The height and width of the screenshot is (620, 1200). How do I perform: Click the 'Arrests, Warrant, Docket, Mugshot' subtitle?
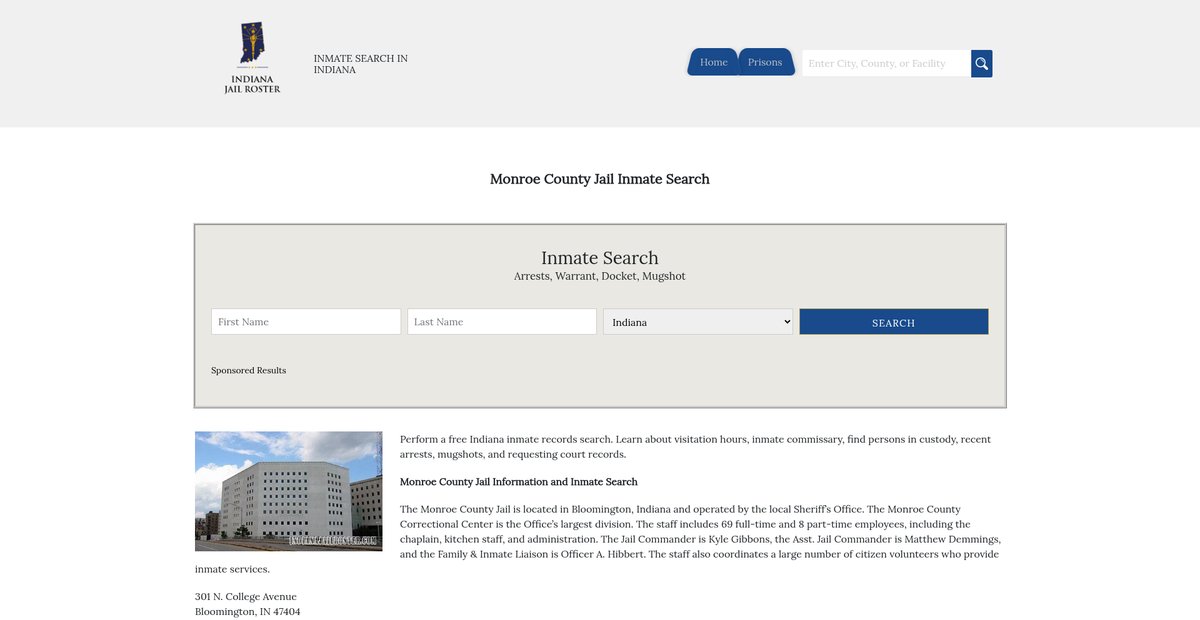click(x=600, y=276)
